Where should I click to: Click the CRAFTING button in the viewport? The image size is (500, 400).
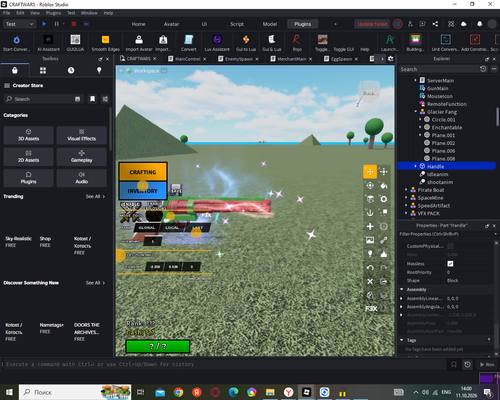coord(143,172)
